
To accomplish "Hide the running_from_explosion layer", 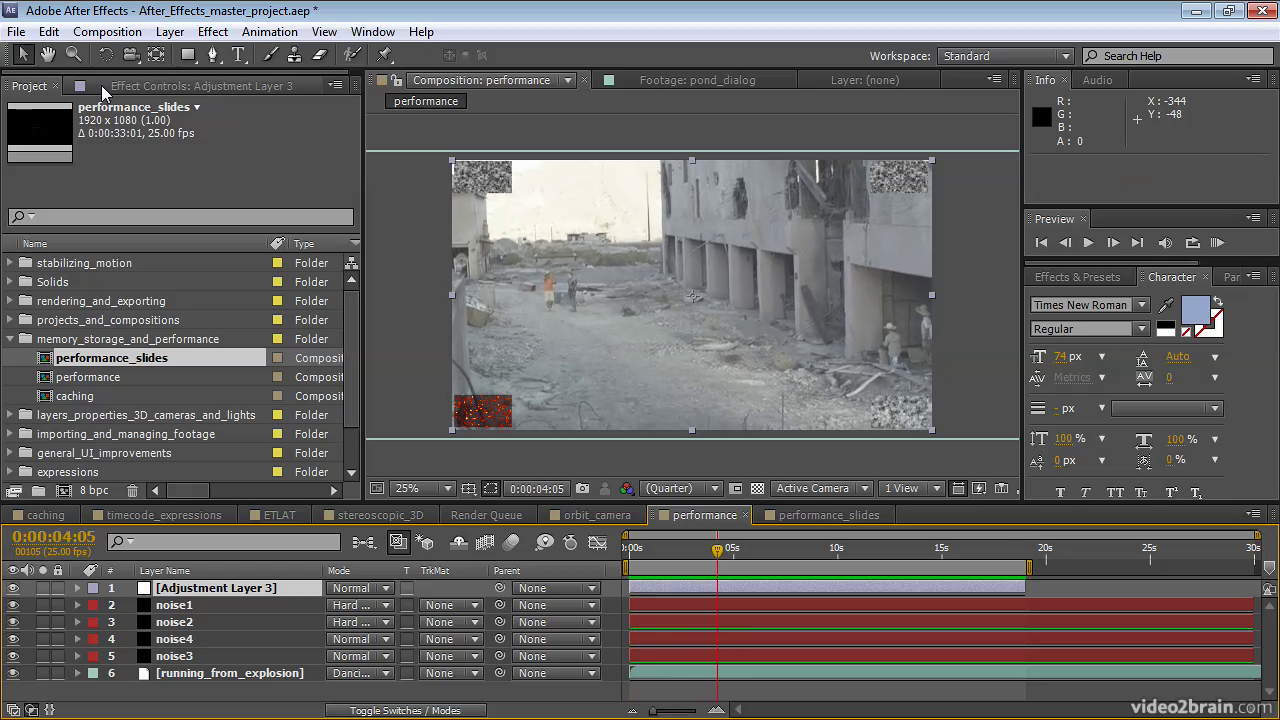I will click(x=13, y=673).
